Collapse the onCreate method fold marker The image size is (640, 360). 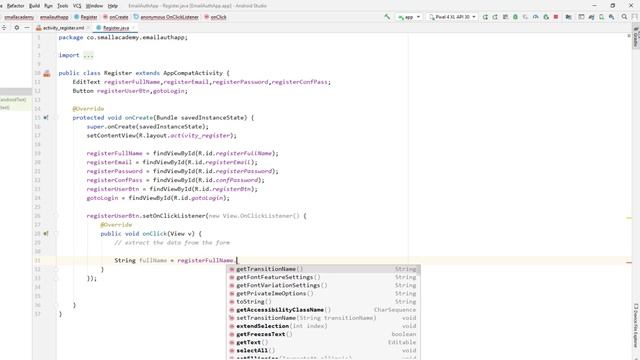point(56,118)
